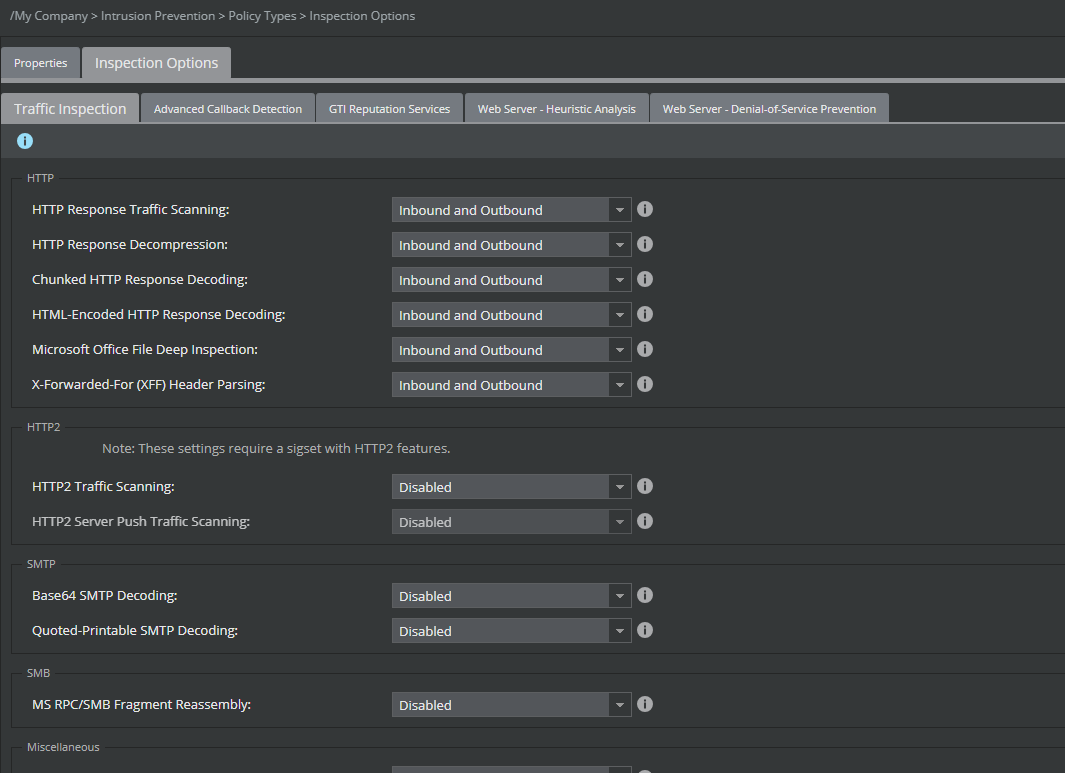Image resolution: width=1065 pixels, height=773 pixels.
Task: Open Chunked HTTP Response Decoding dropdown
Action: coord(511,280)
